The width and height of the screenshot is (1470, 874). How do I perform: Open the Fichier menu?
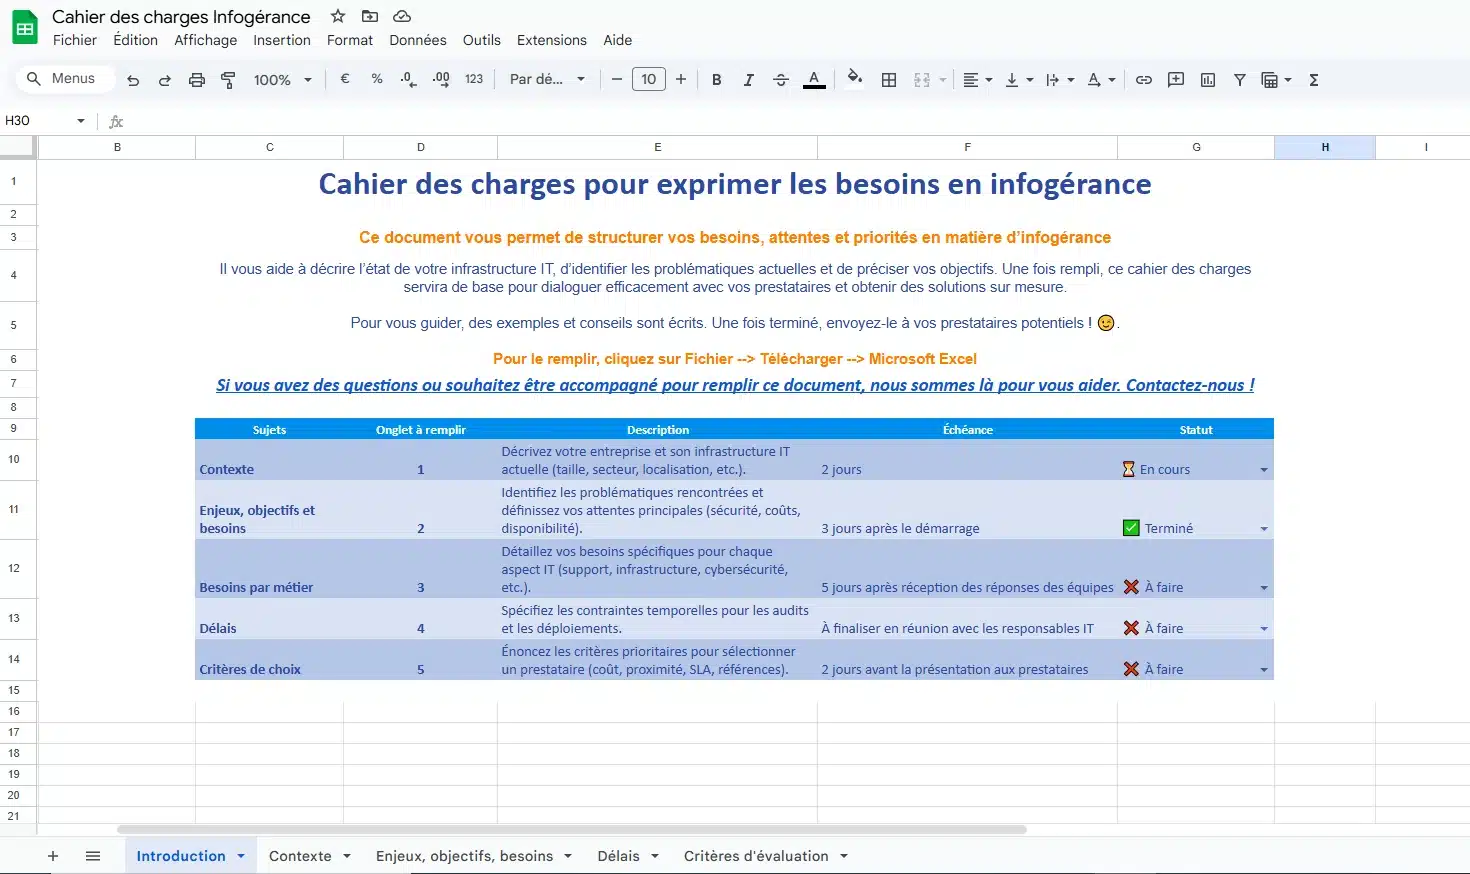pos(75,40)
